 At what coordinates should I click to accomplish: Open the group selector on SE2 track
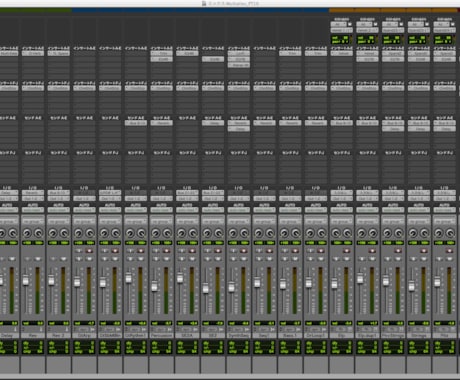click(x=213, y=221)
